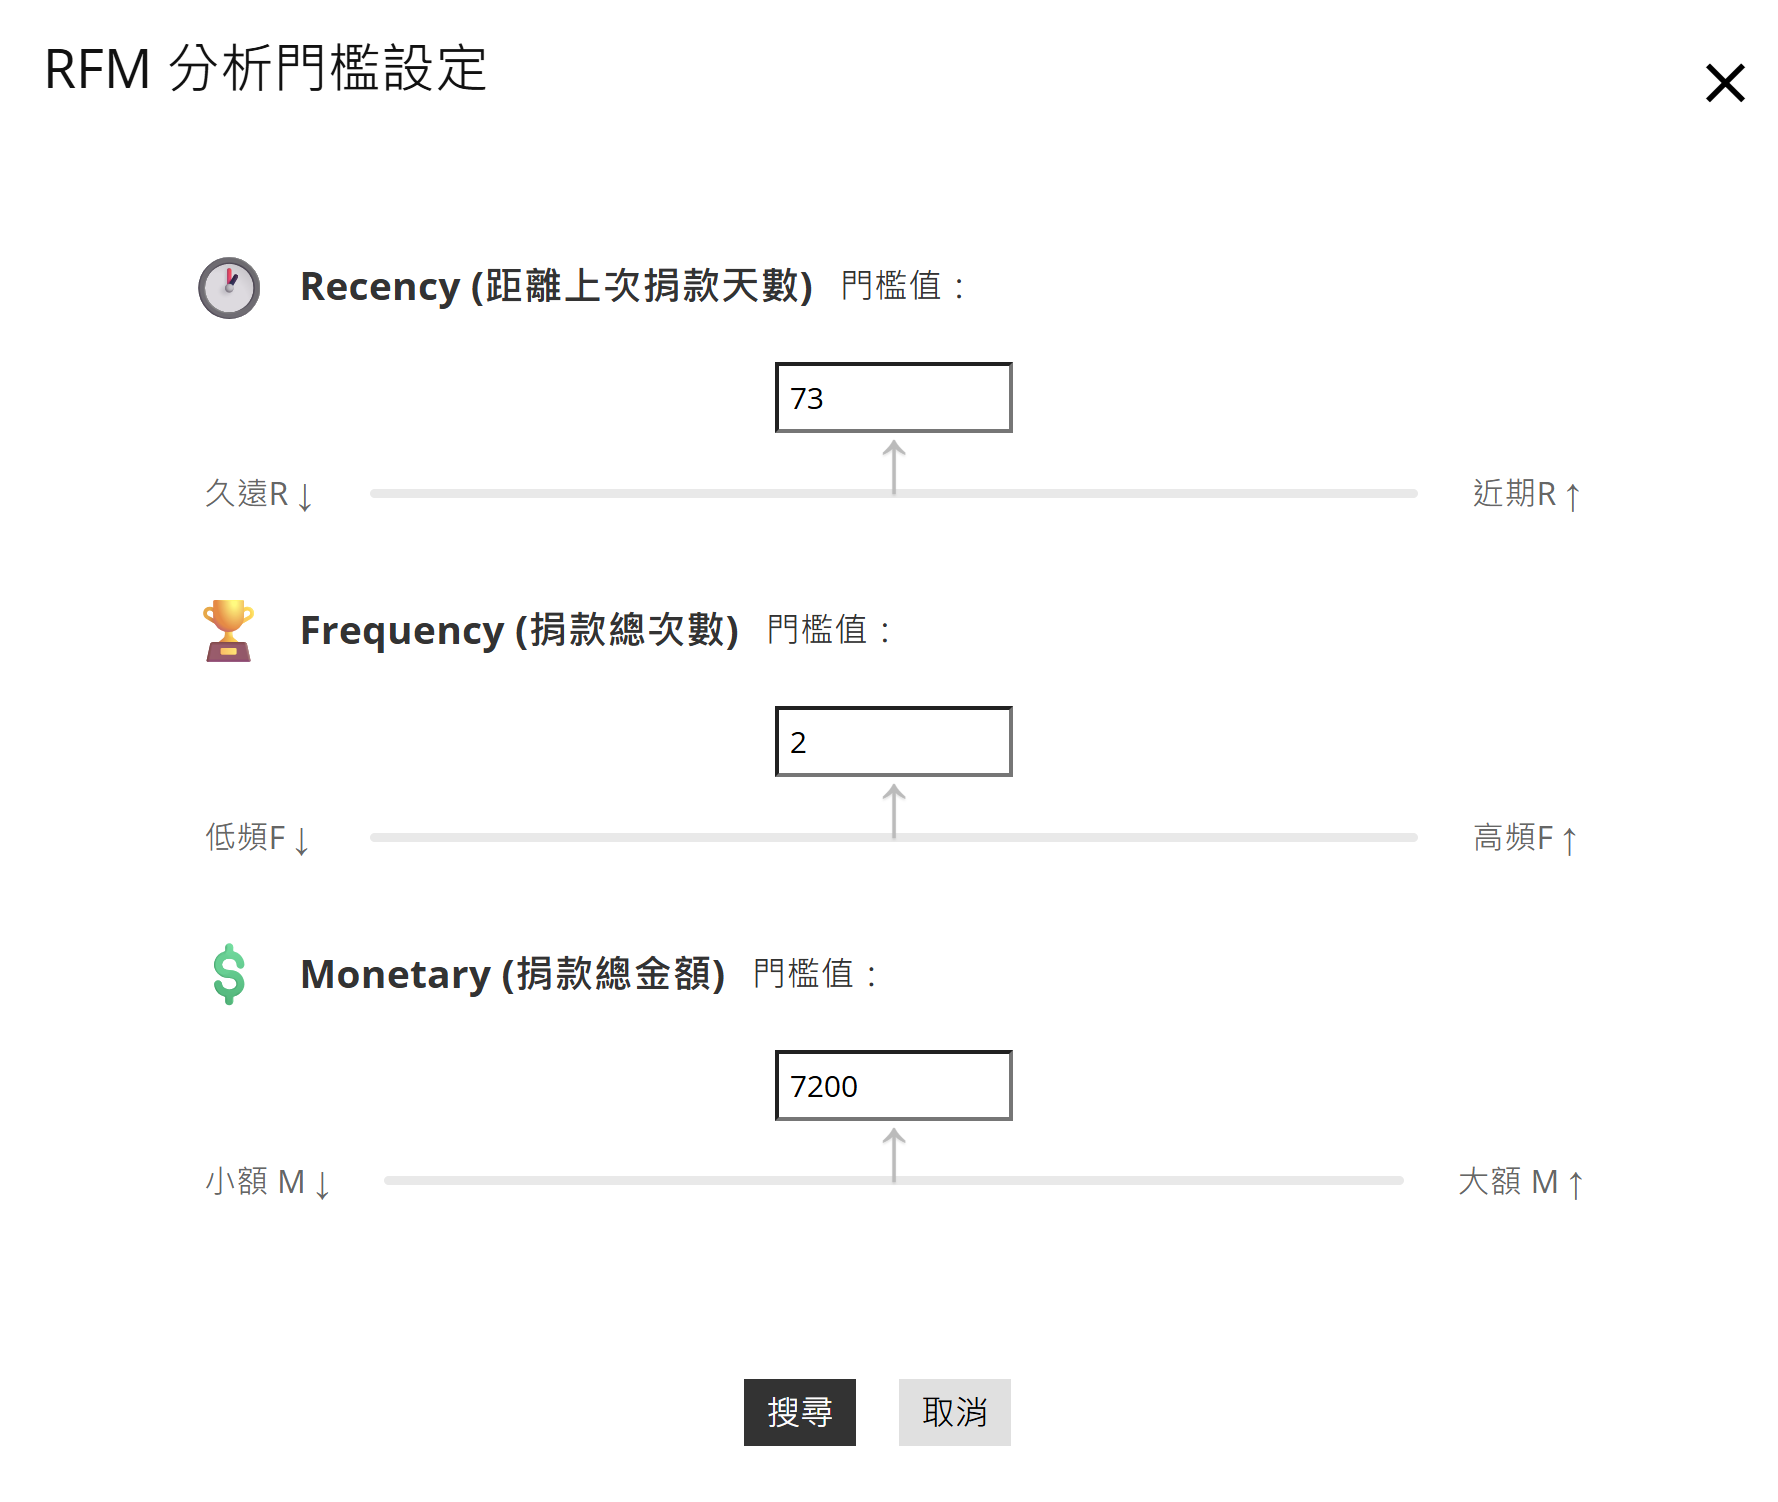This screenshot has width=1778, height=1502.
Task: Click the 大額 M↑ label
Action: point(1520,1182)
